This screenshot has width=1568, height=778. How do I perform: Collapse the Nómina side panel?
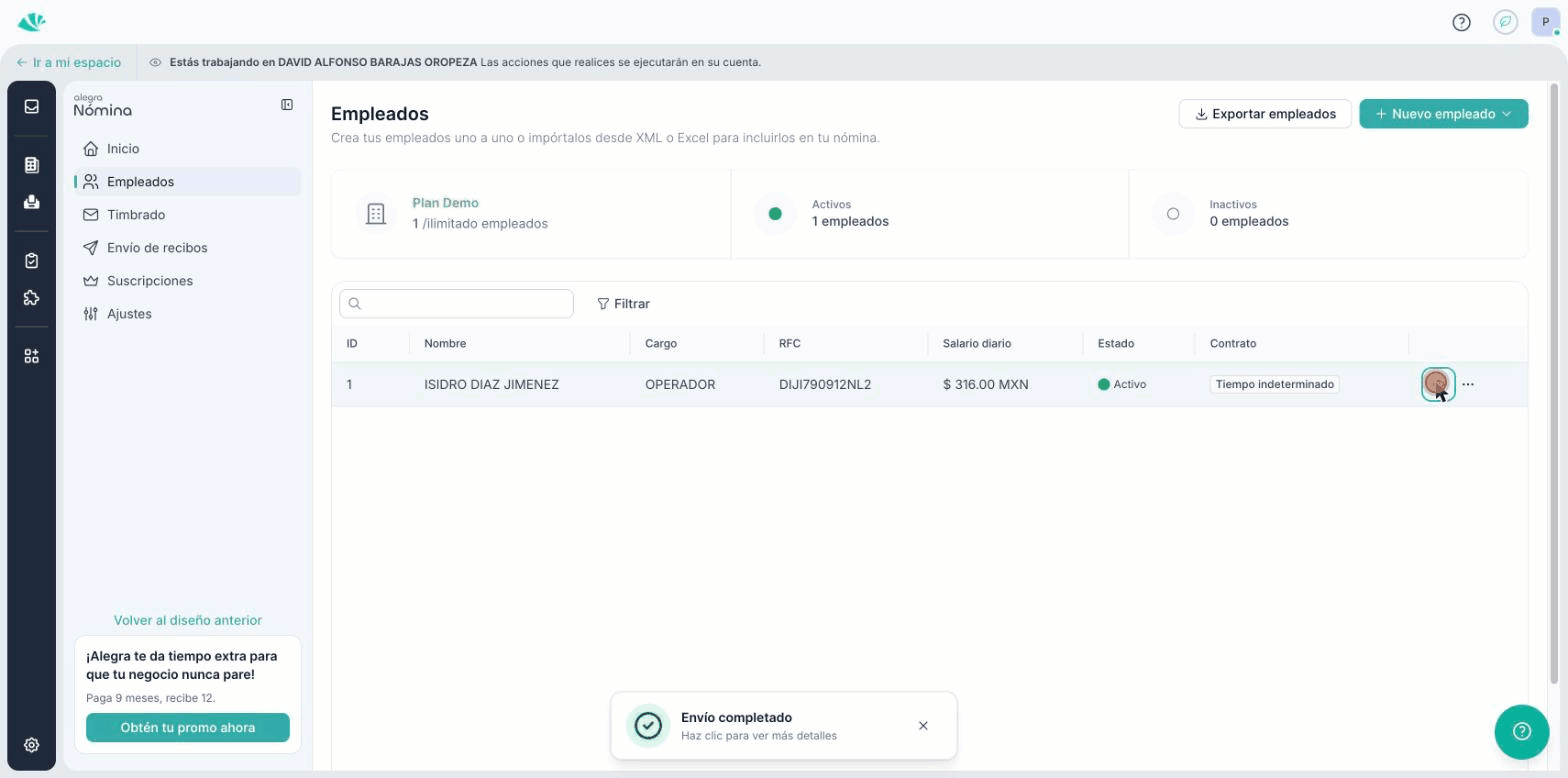coord(287,105)
